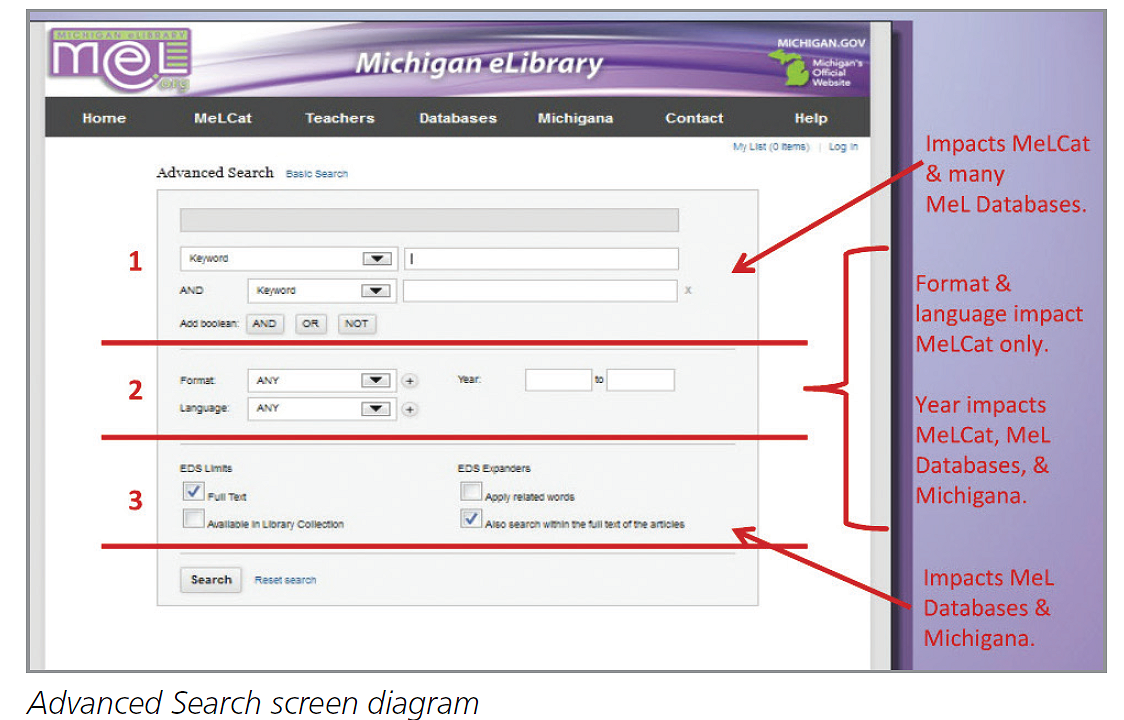Open the Contact menu item
The width and height of the screenshot is (1124, 720).
(x=694, y=118)
